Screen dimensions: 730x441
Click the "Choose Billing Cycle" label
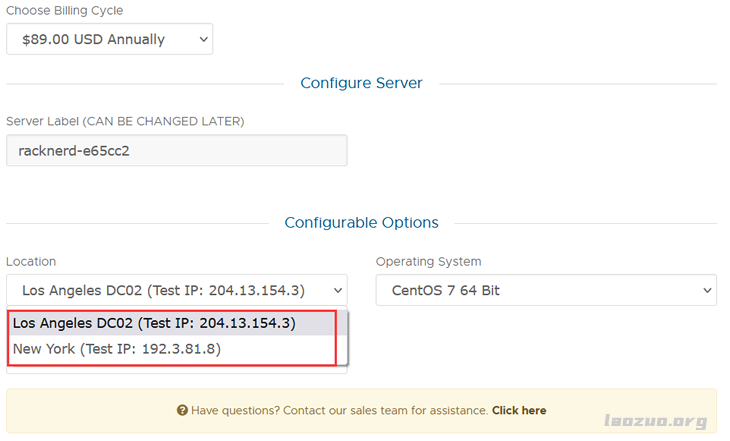click(x=65, y=11)
